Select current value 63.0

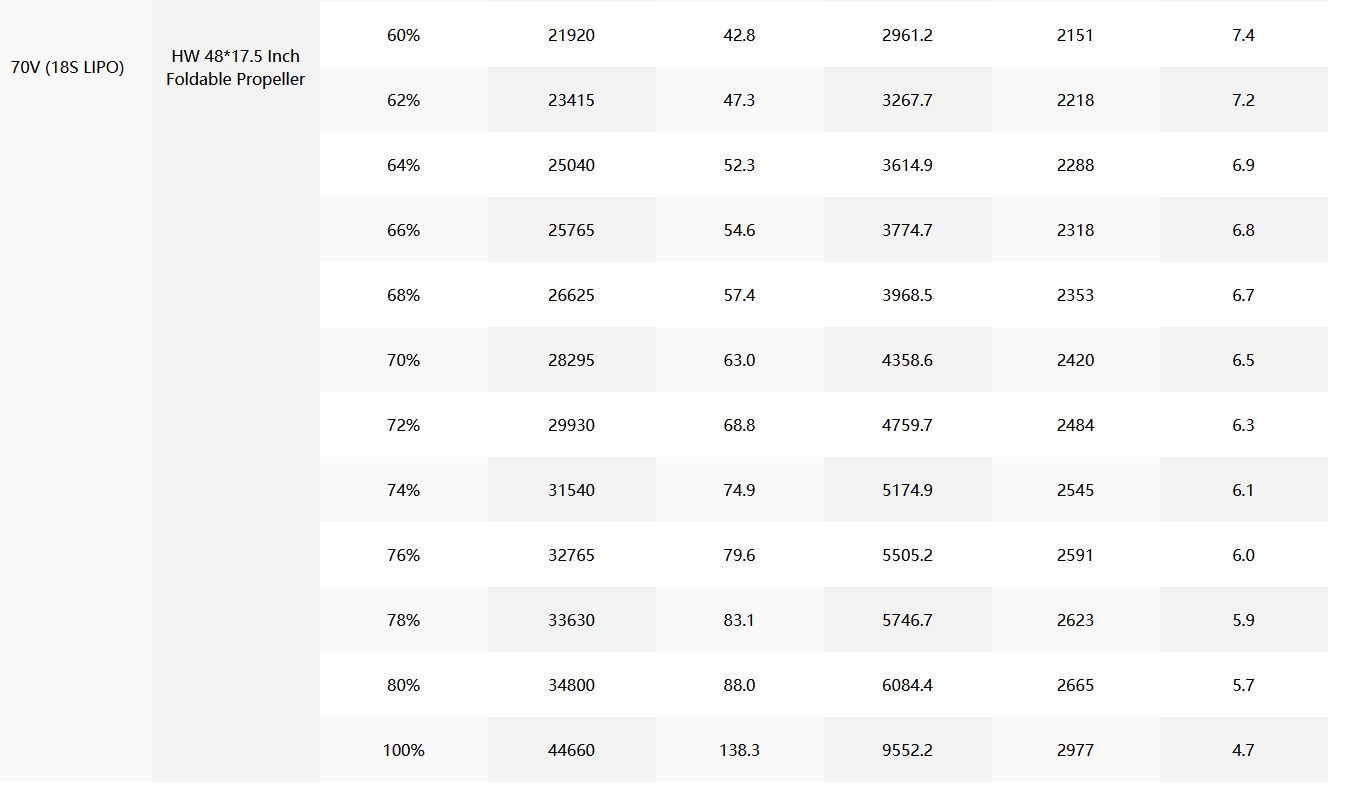[739, 360]
